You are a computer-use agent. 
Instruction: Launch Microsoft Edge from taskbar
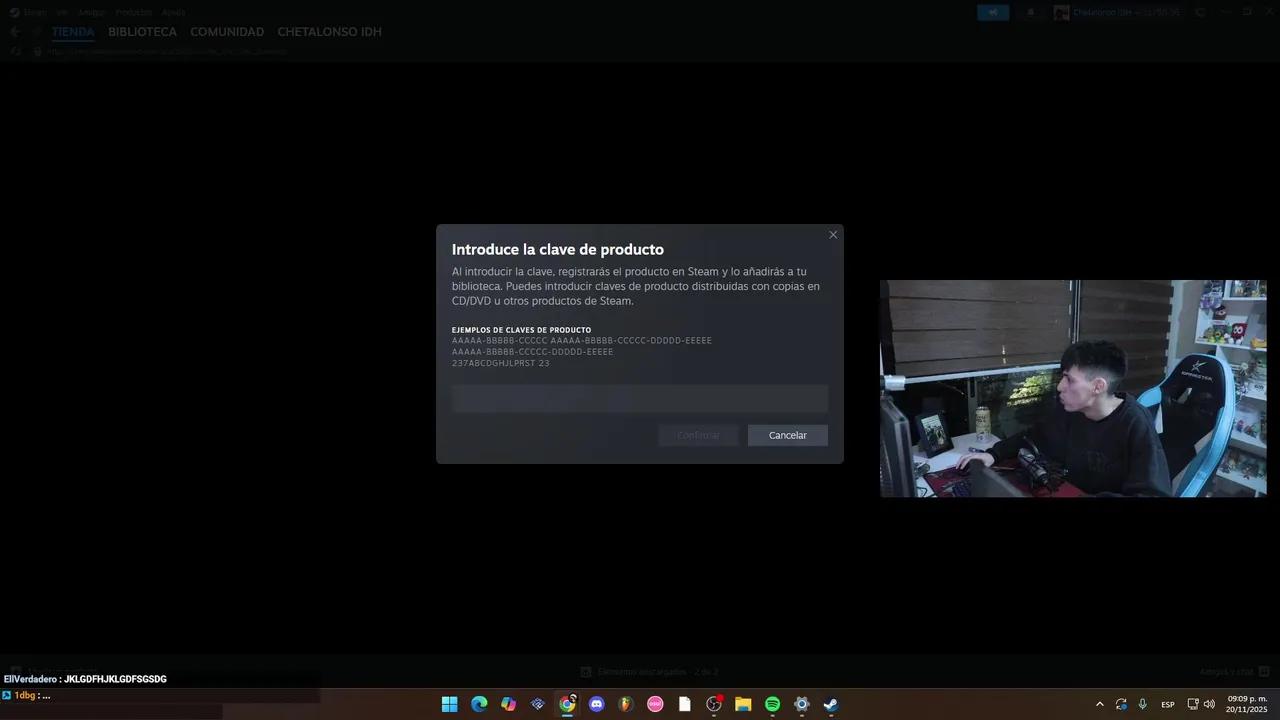(x=479, y=704)
